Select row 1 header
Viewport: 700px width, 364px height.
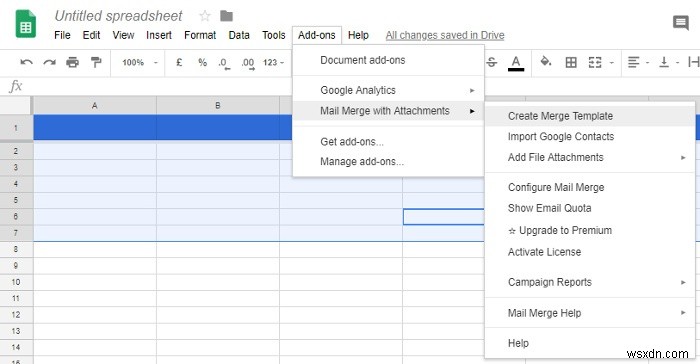(x=16, y=128)
